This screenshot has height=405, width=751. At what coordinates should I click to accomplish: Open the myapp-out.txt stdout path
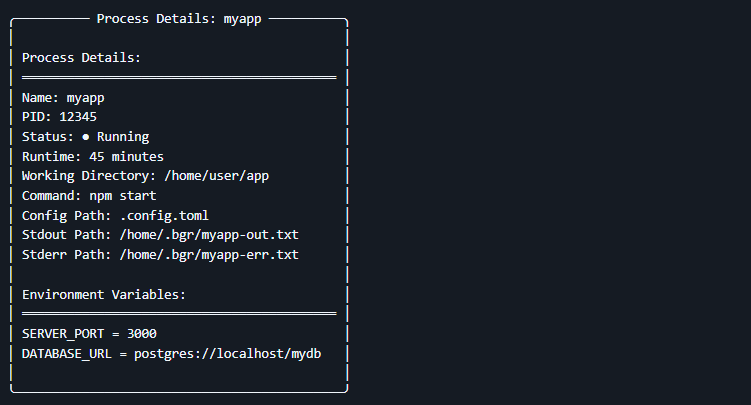click(209, 235)
